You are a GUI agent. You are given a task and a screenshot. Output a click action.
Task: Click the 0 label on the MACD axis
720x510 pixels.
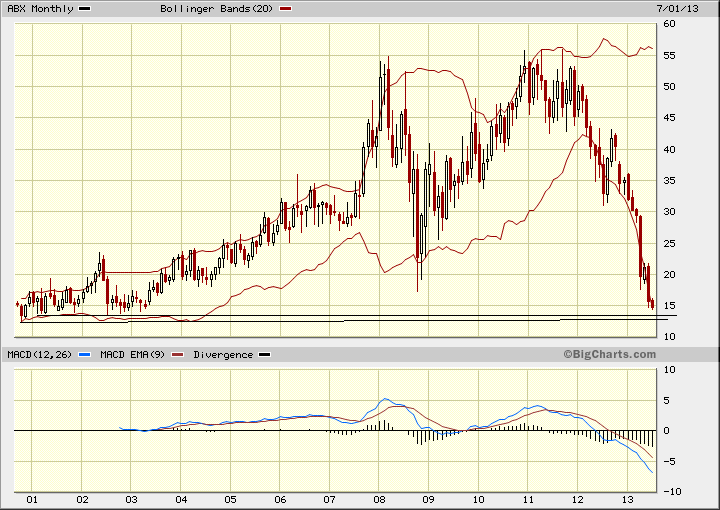[667, 431]
